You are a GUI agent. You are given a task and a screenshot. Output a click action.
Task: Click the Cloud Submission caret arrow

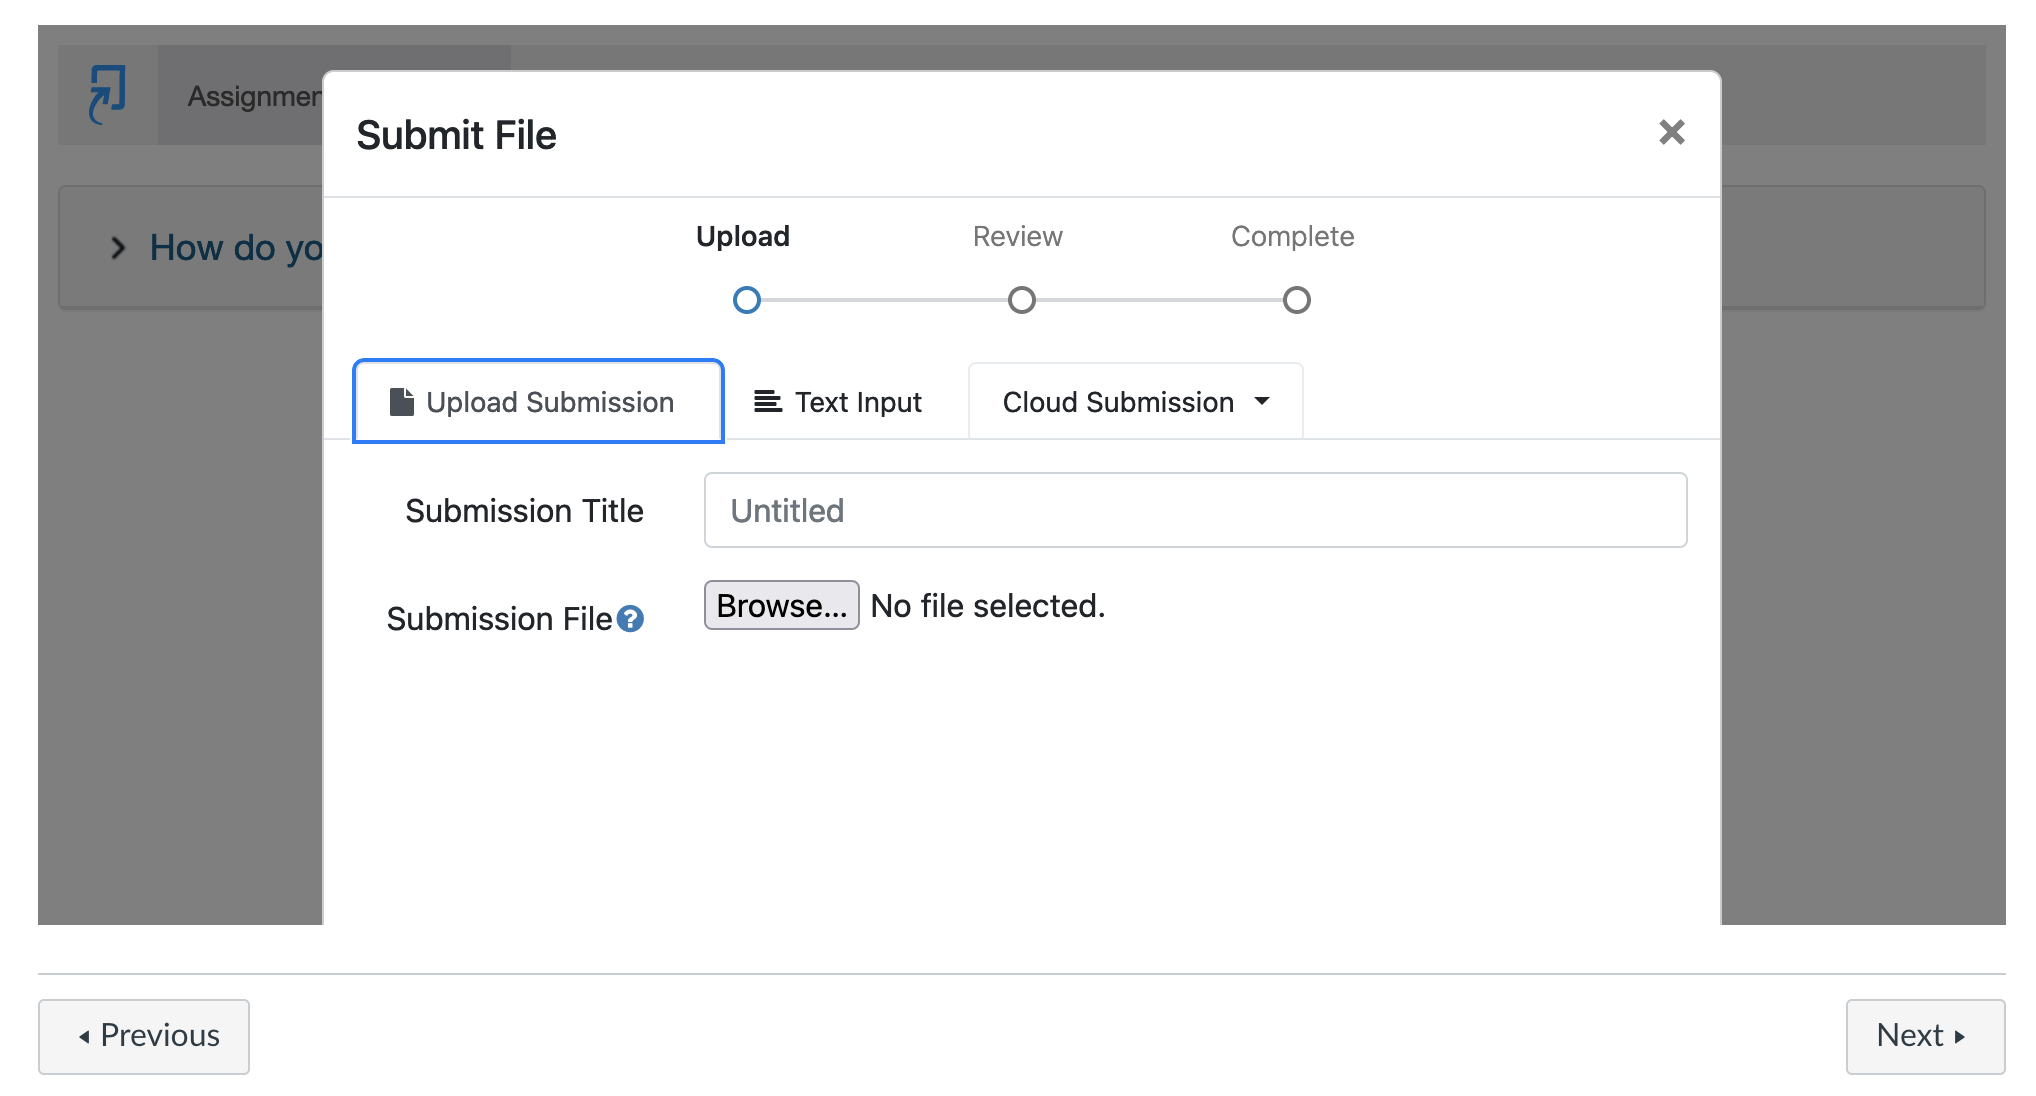click(1262, 401)
